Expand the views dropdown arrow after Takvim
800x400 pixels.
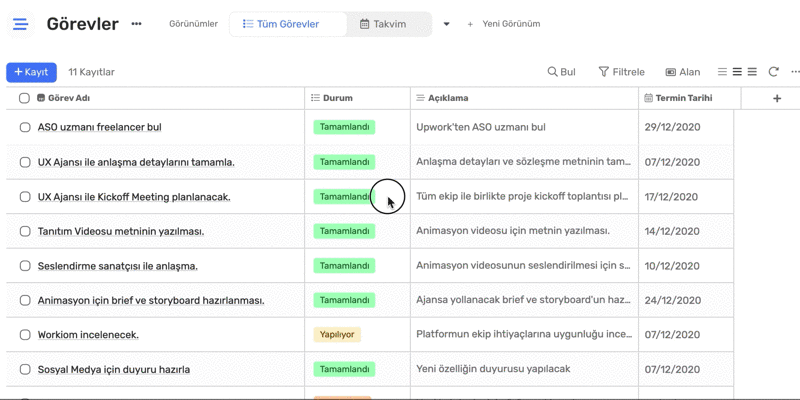coord(446,24)
